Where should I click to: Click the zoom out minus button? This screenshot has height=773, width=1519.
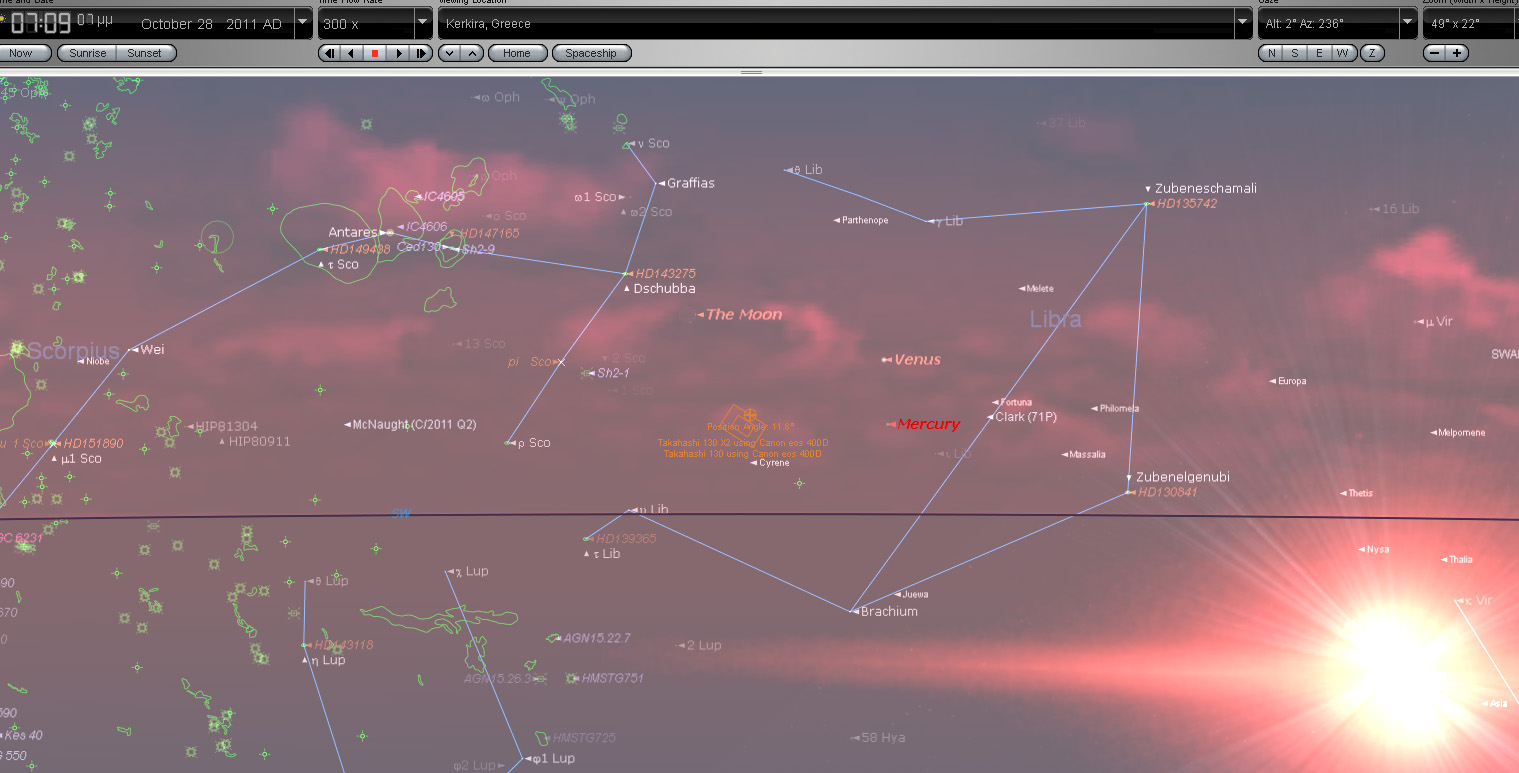click(1436, 53)
